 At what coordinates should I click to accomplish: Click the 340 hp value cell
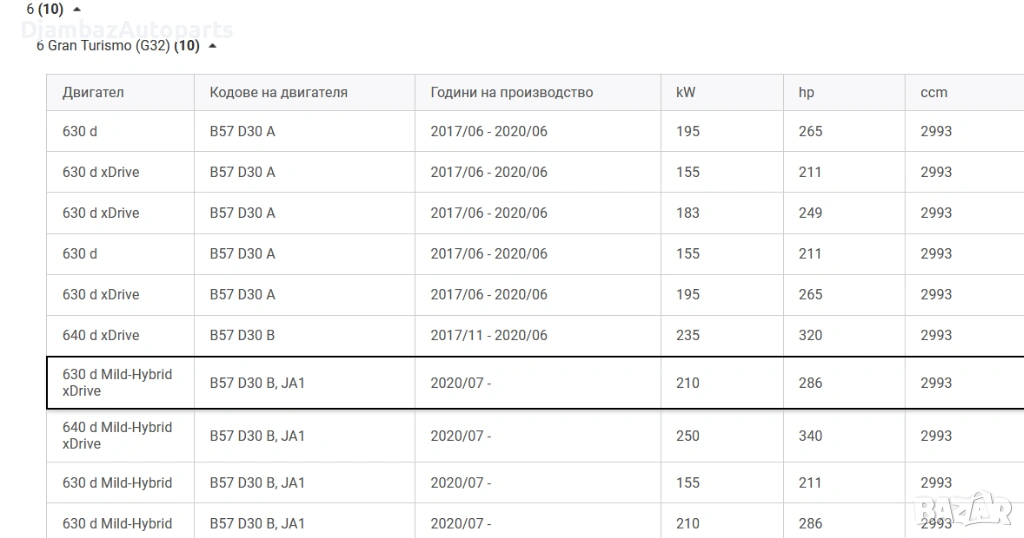810,435
